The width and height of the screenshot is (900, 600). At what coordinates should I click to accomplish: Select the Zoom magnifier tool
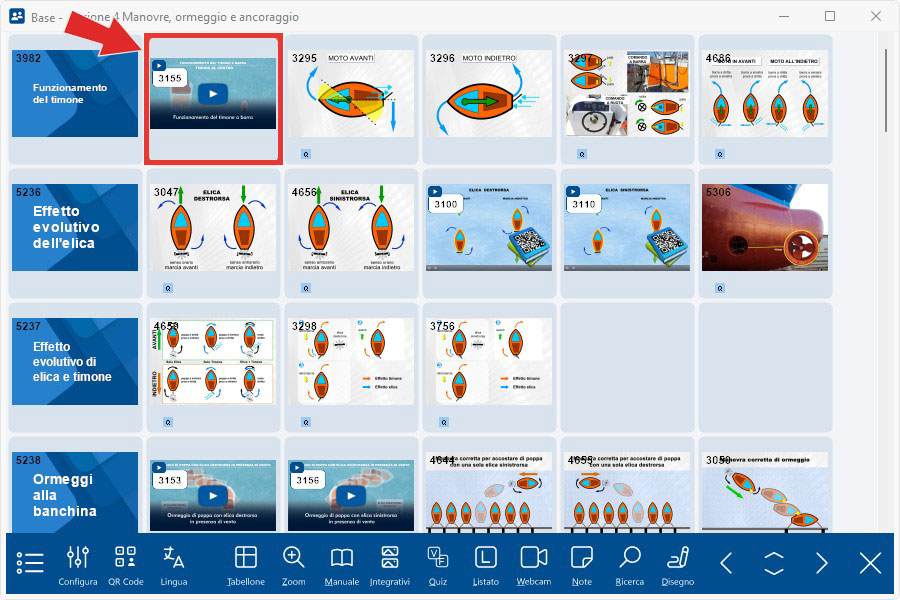[x=294, y=564]
